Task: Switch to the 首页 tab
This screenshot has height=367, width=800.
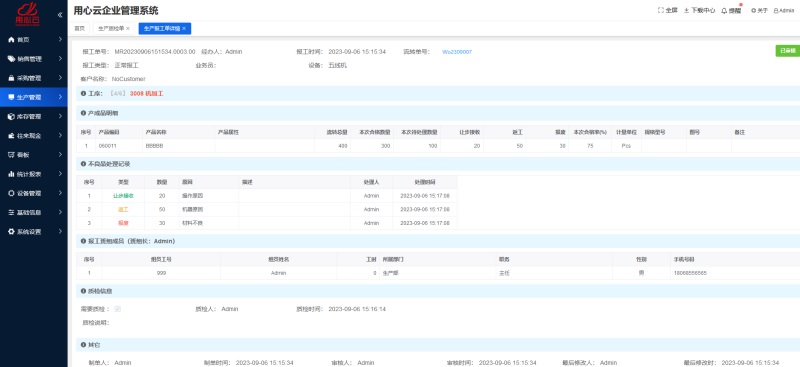Action: coord(80,29)
